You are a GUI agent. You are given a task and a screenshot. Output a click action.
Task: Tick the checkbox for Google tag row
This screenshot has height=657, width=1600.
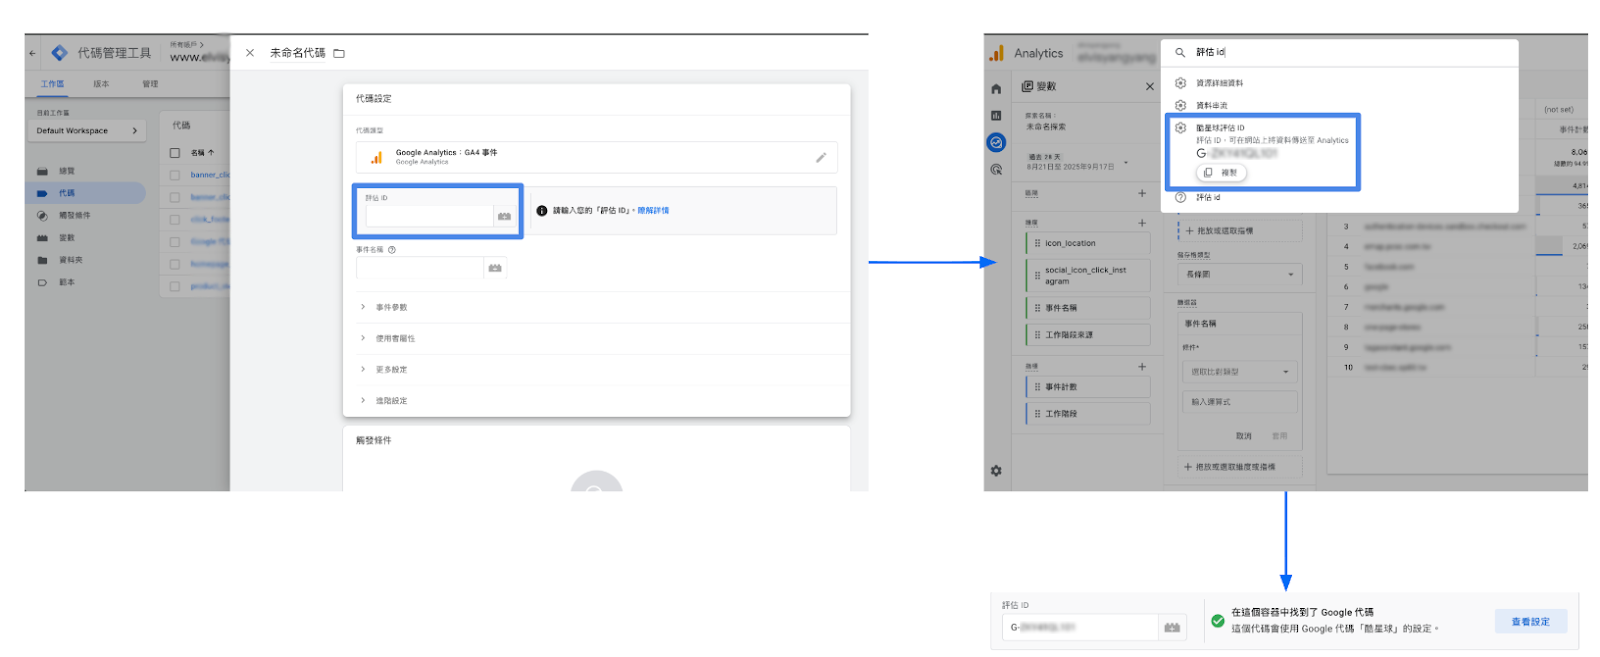point(175,242)
